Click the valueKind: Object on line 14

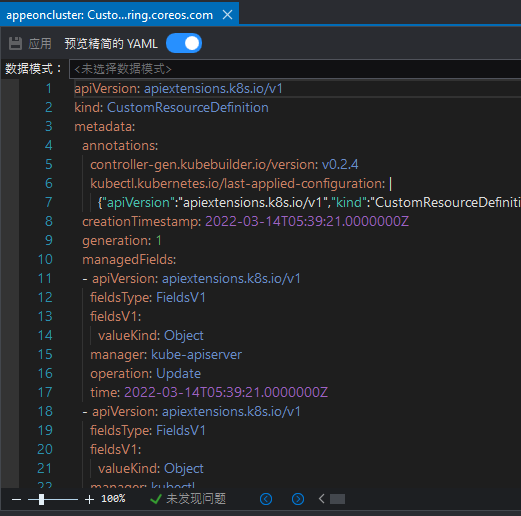pos(151,336)
